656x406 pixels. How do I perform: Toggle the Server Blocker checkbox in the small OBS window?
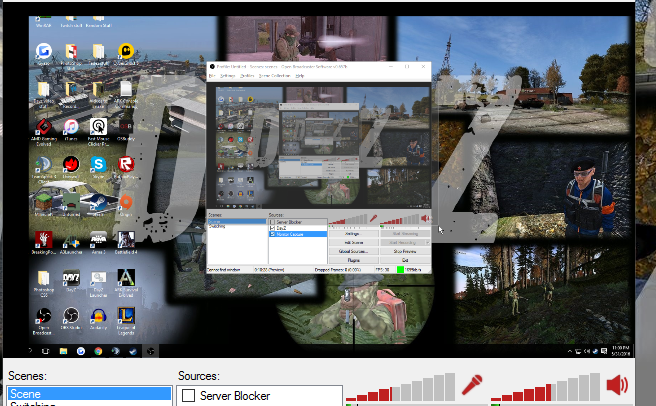[x=272, y=222]
